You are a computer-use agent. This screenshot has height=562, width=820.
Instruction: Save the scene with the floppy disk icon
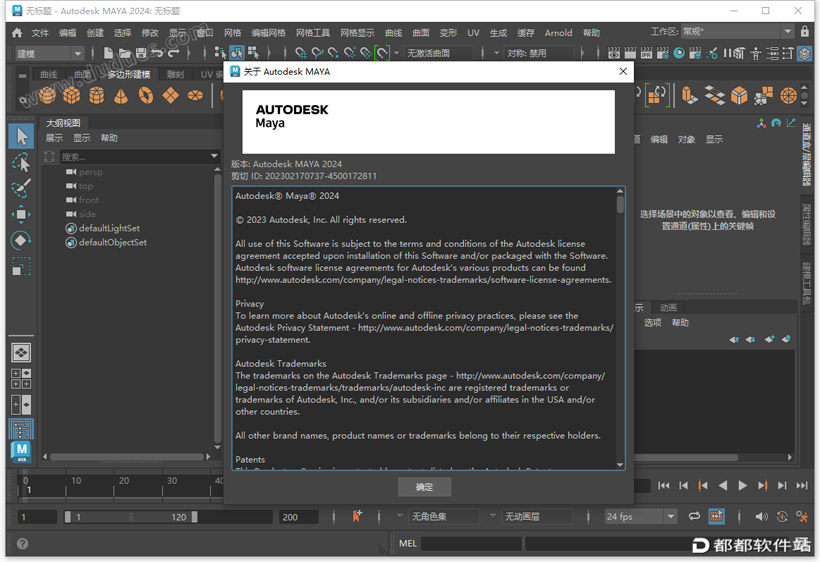[141, 53]
